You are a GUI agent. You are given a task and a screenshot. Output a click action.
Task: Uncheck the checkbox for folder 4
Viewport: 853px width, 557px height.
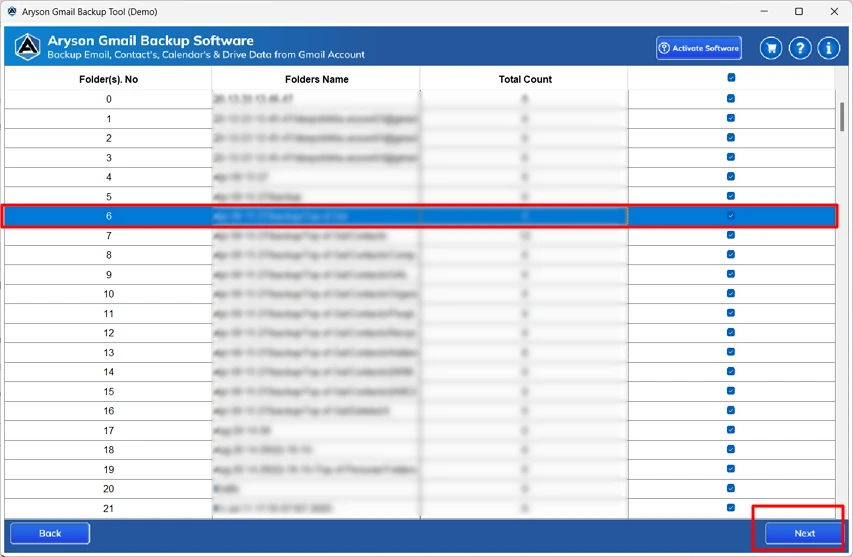731,176
